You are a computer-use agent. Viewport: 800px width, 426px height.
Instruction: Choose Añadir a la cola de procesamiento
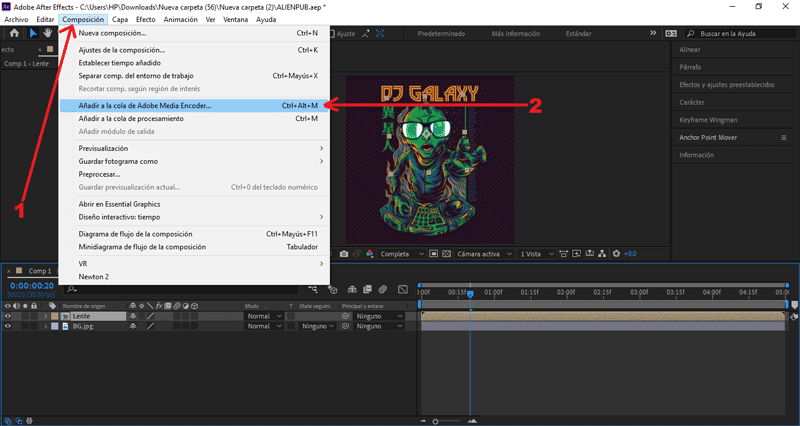(x=194, y=118)
